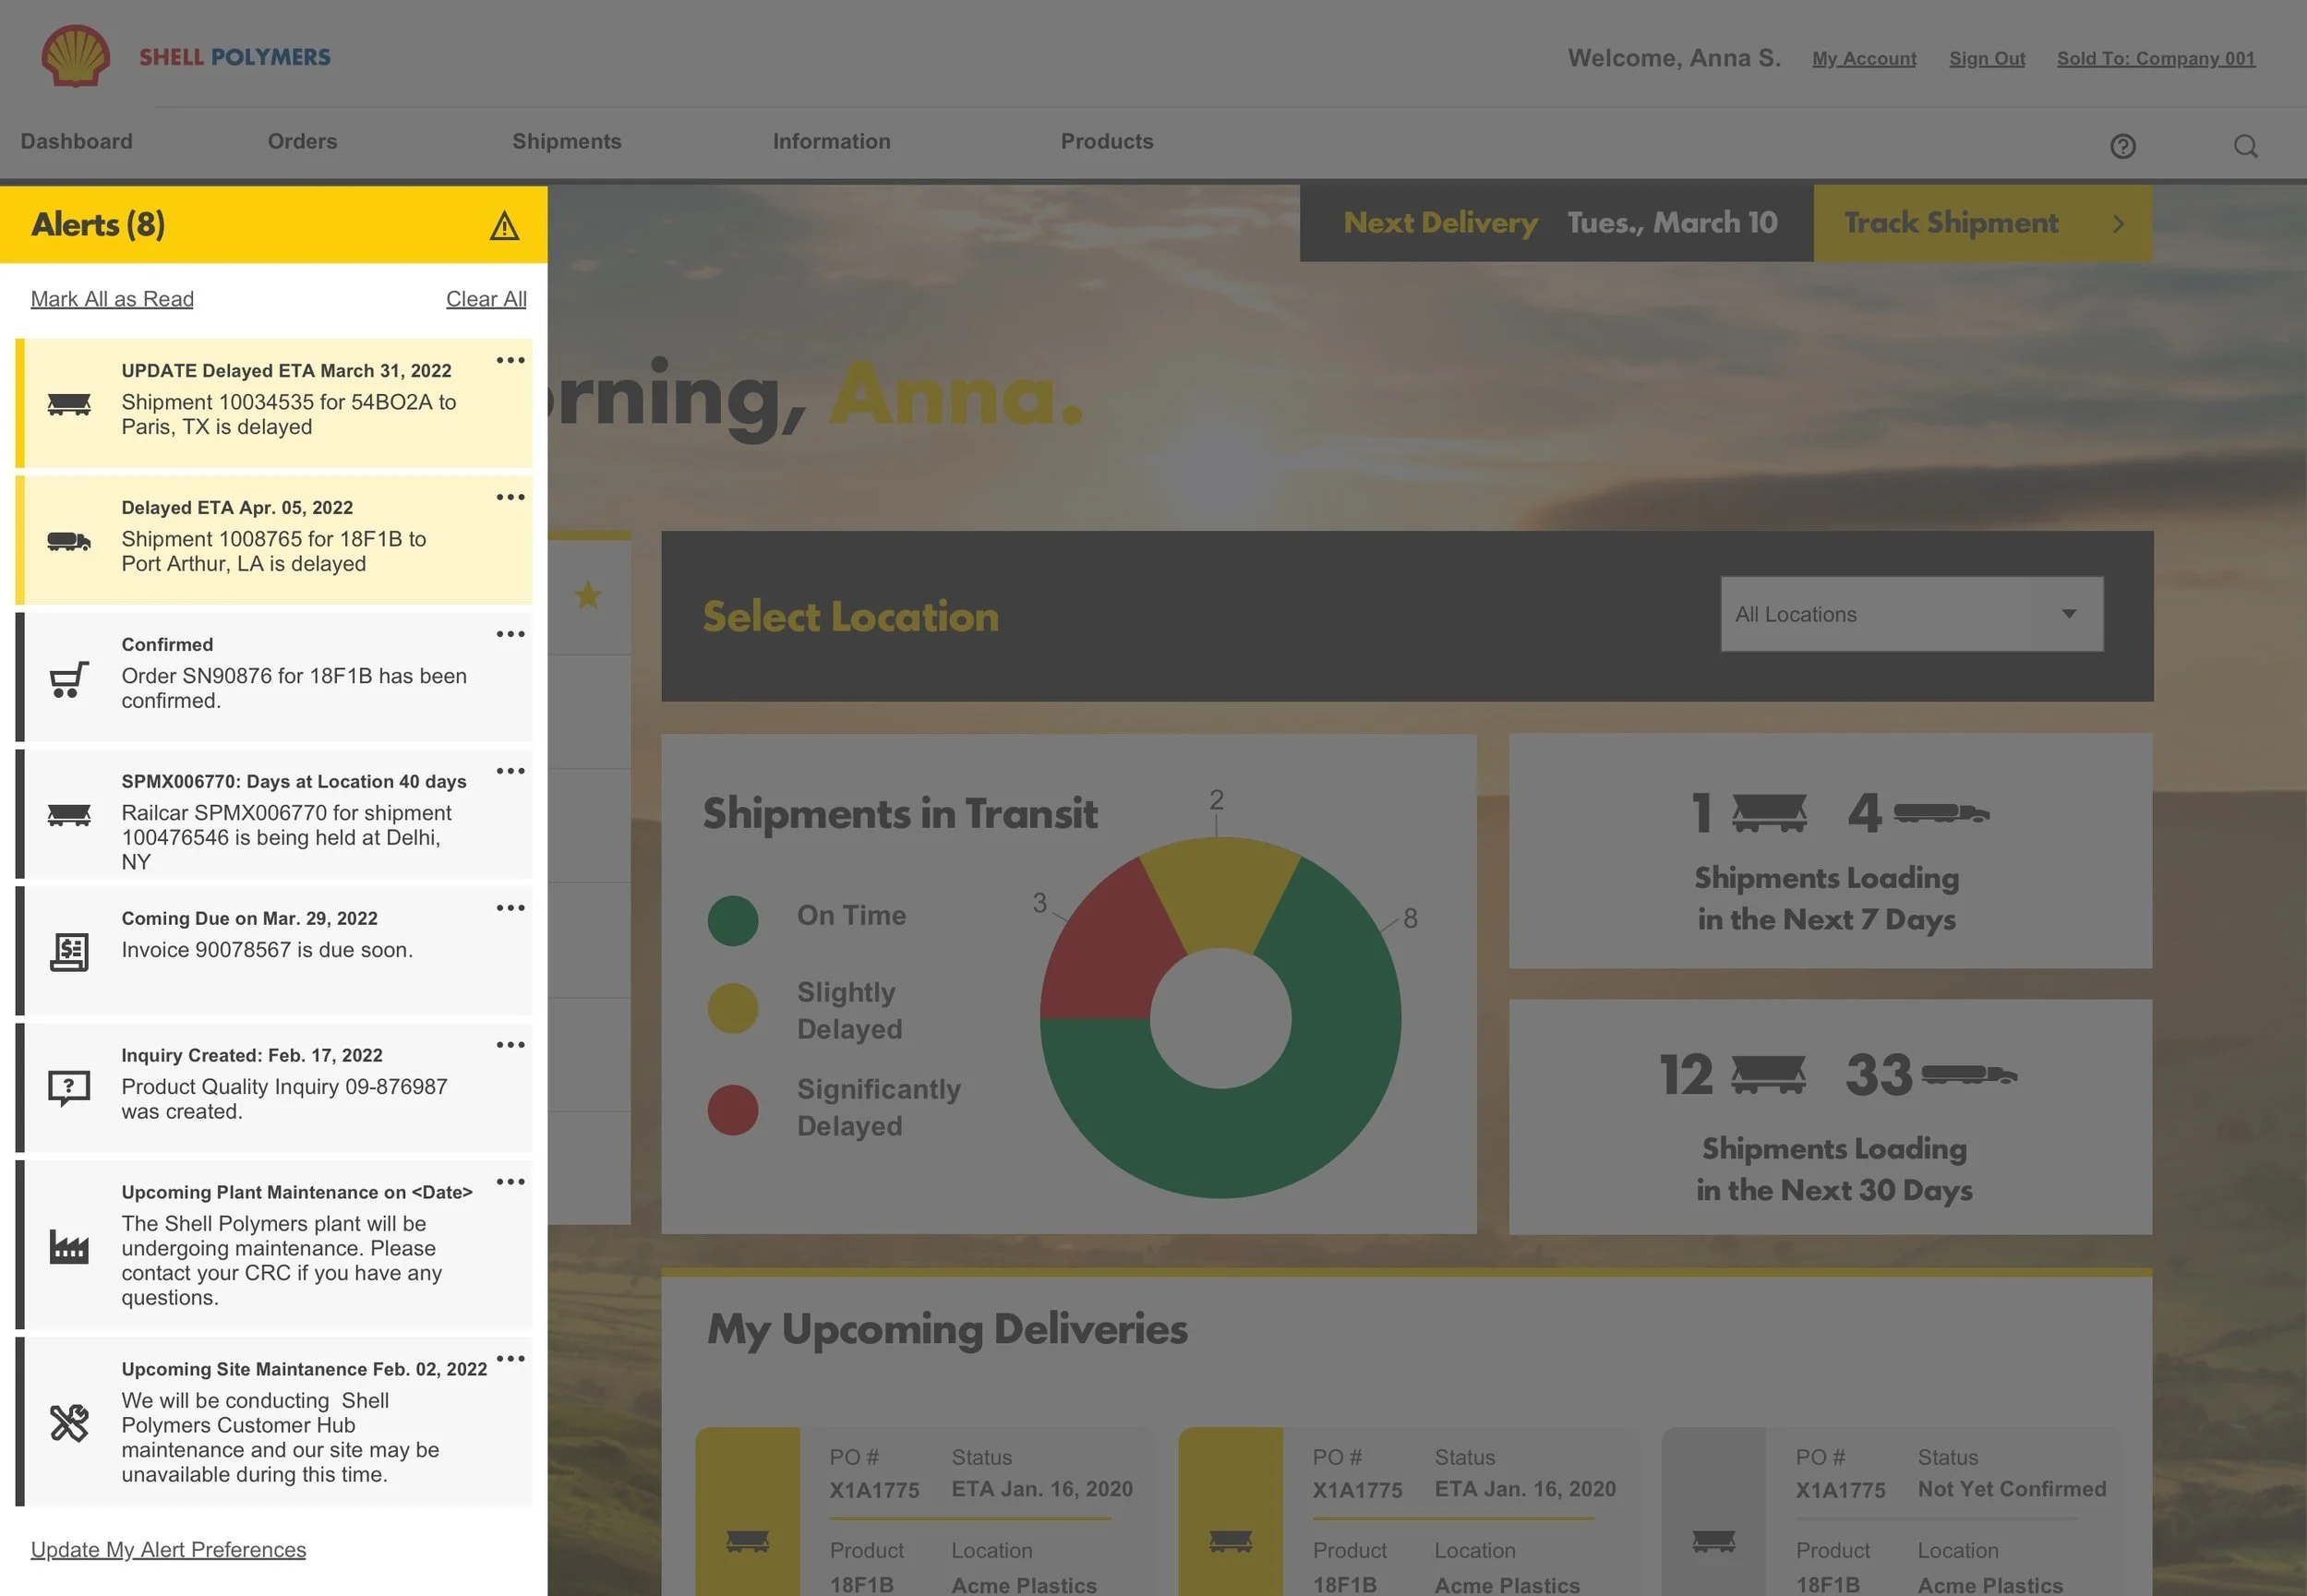
Task: Click the yellow favorite star icon
Action: [588, 596]
